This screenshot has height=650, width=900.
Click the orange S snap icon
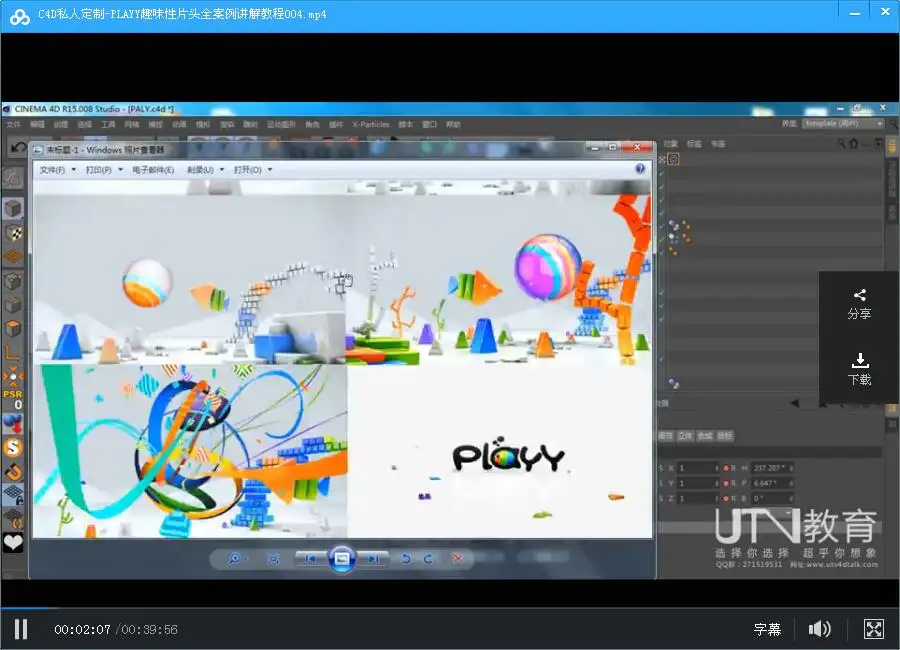[x=13, y=447]
